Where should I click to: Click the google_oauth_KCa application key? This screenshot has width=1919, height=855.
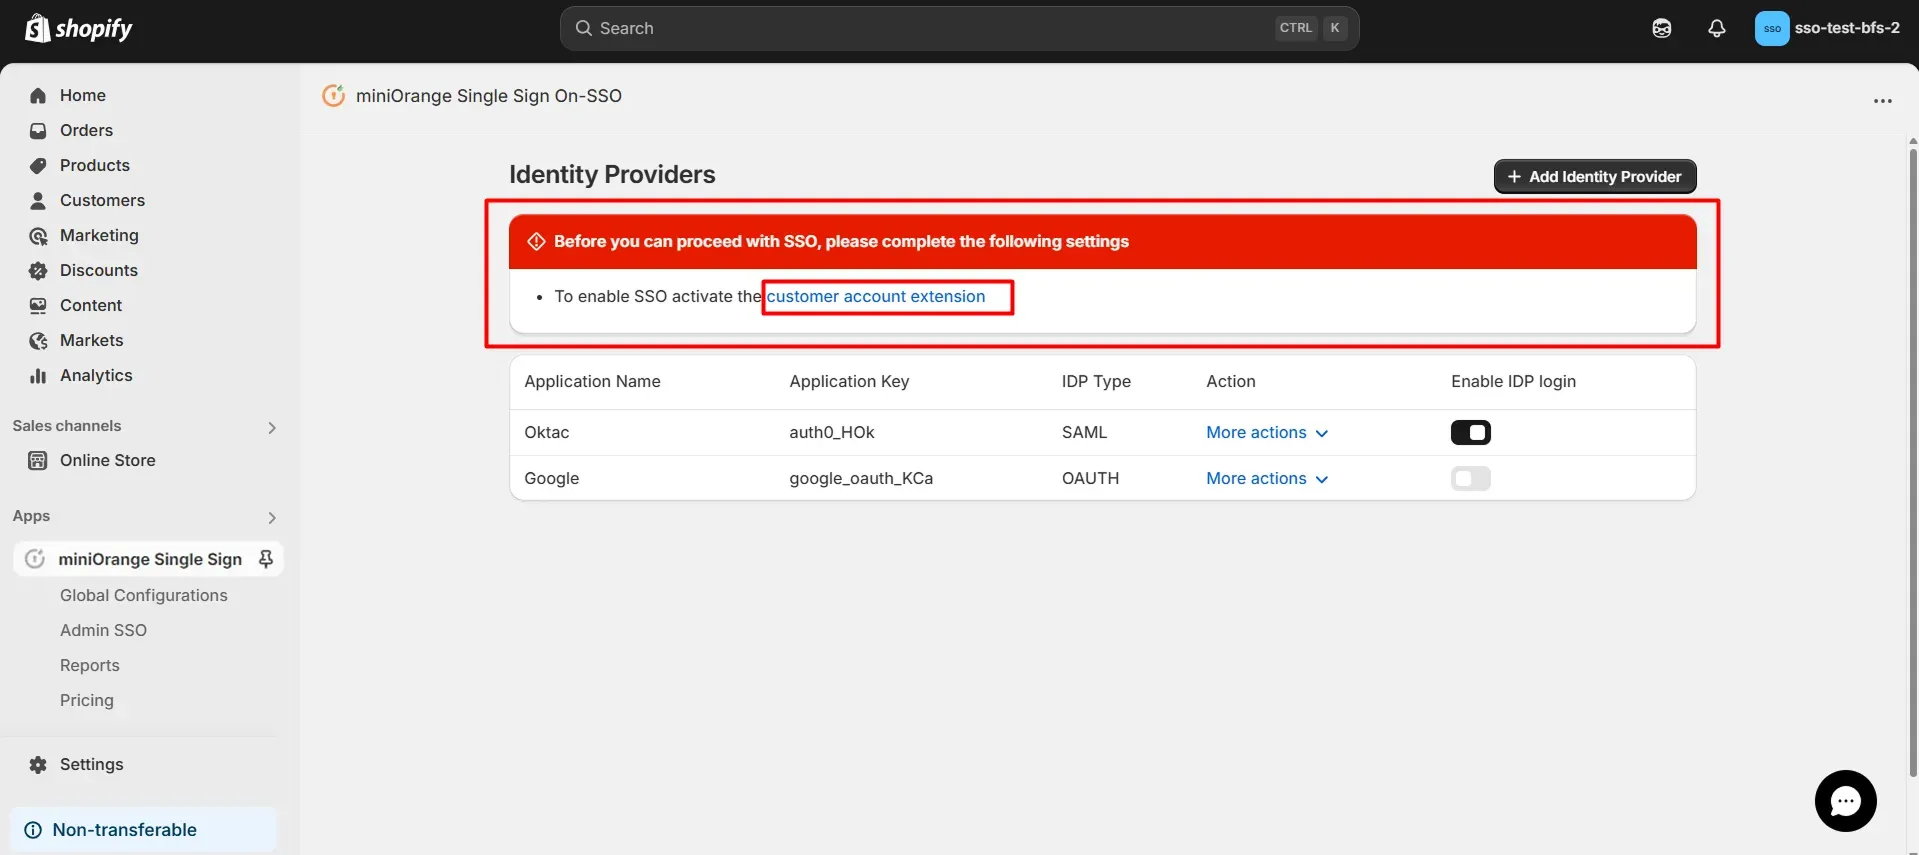861,478
